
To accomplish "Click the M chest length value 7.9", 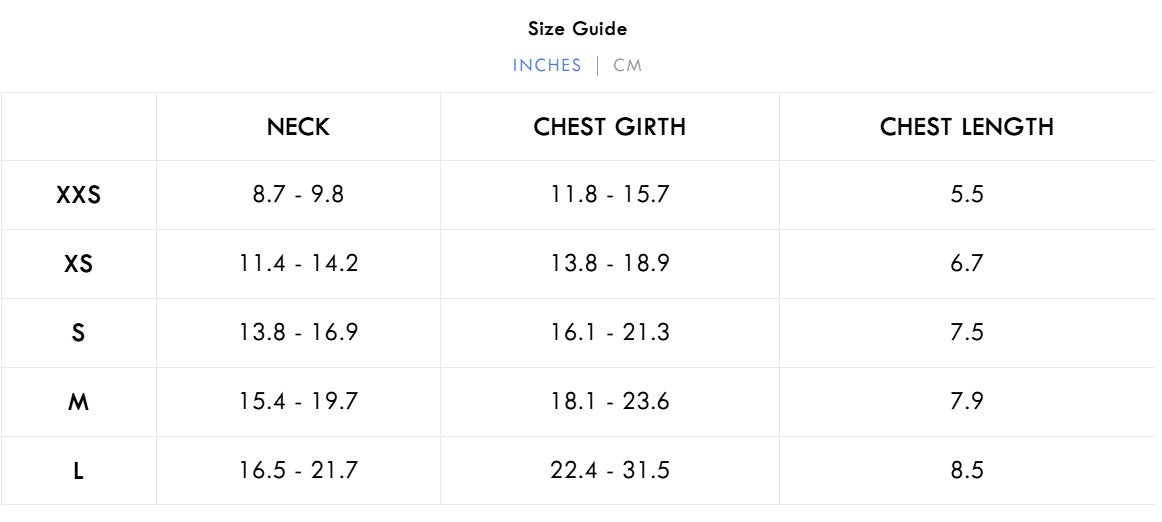I will pyautogui.click(x=968, y=402).
